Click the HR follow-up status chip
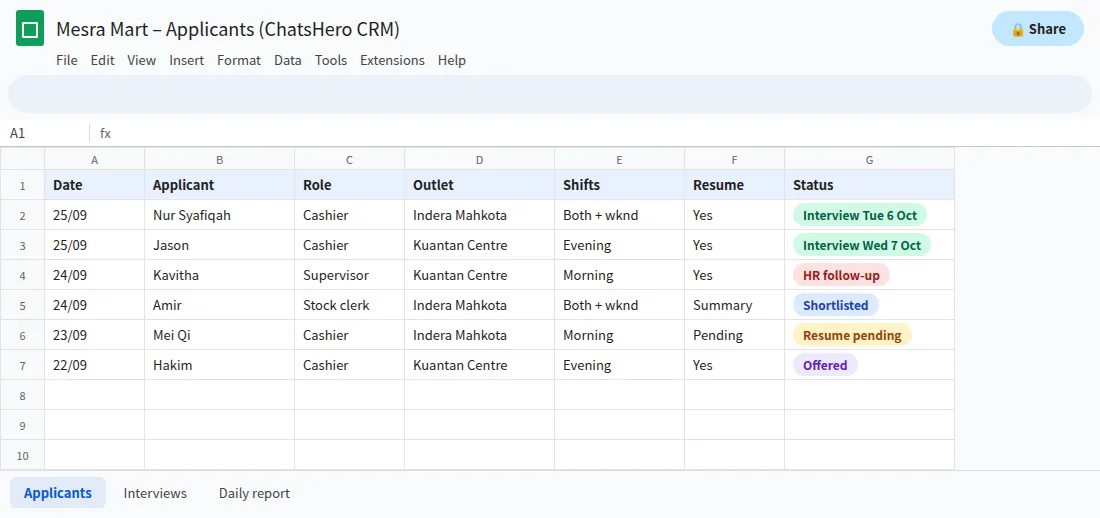 tap(841, 275)
